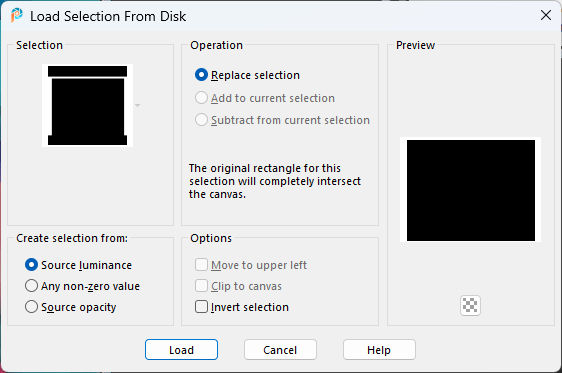Click the Source luminance label text
Screen dimensions: 562x373
tap(86, 265)
